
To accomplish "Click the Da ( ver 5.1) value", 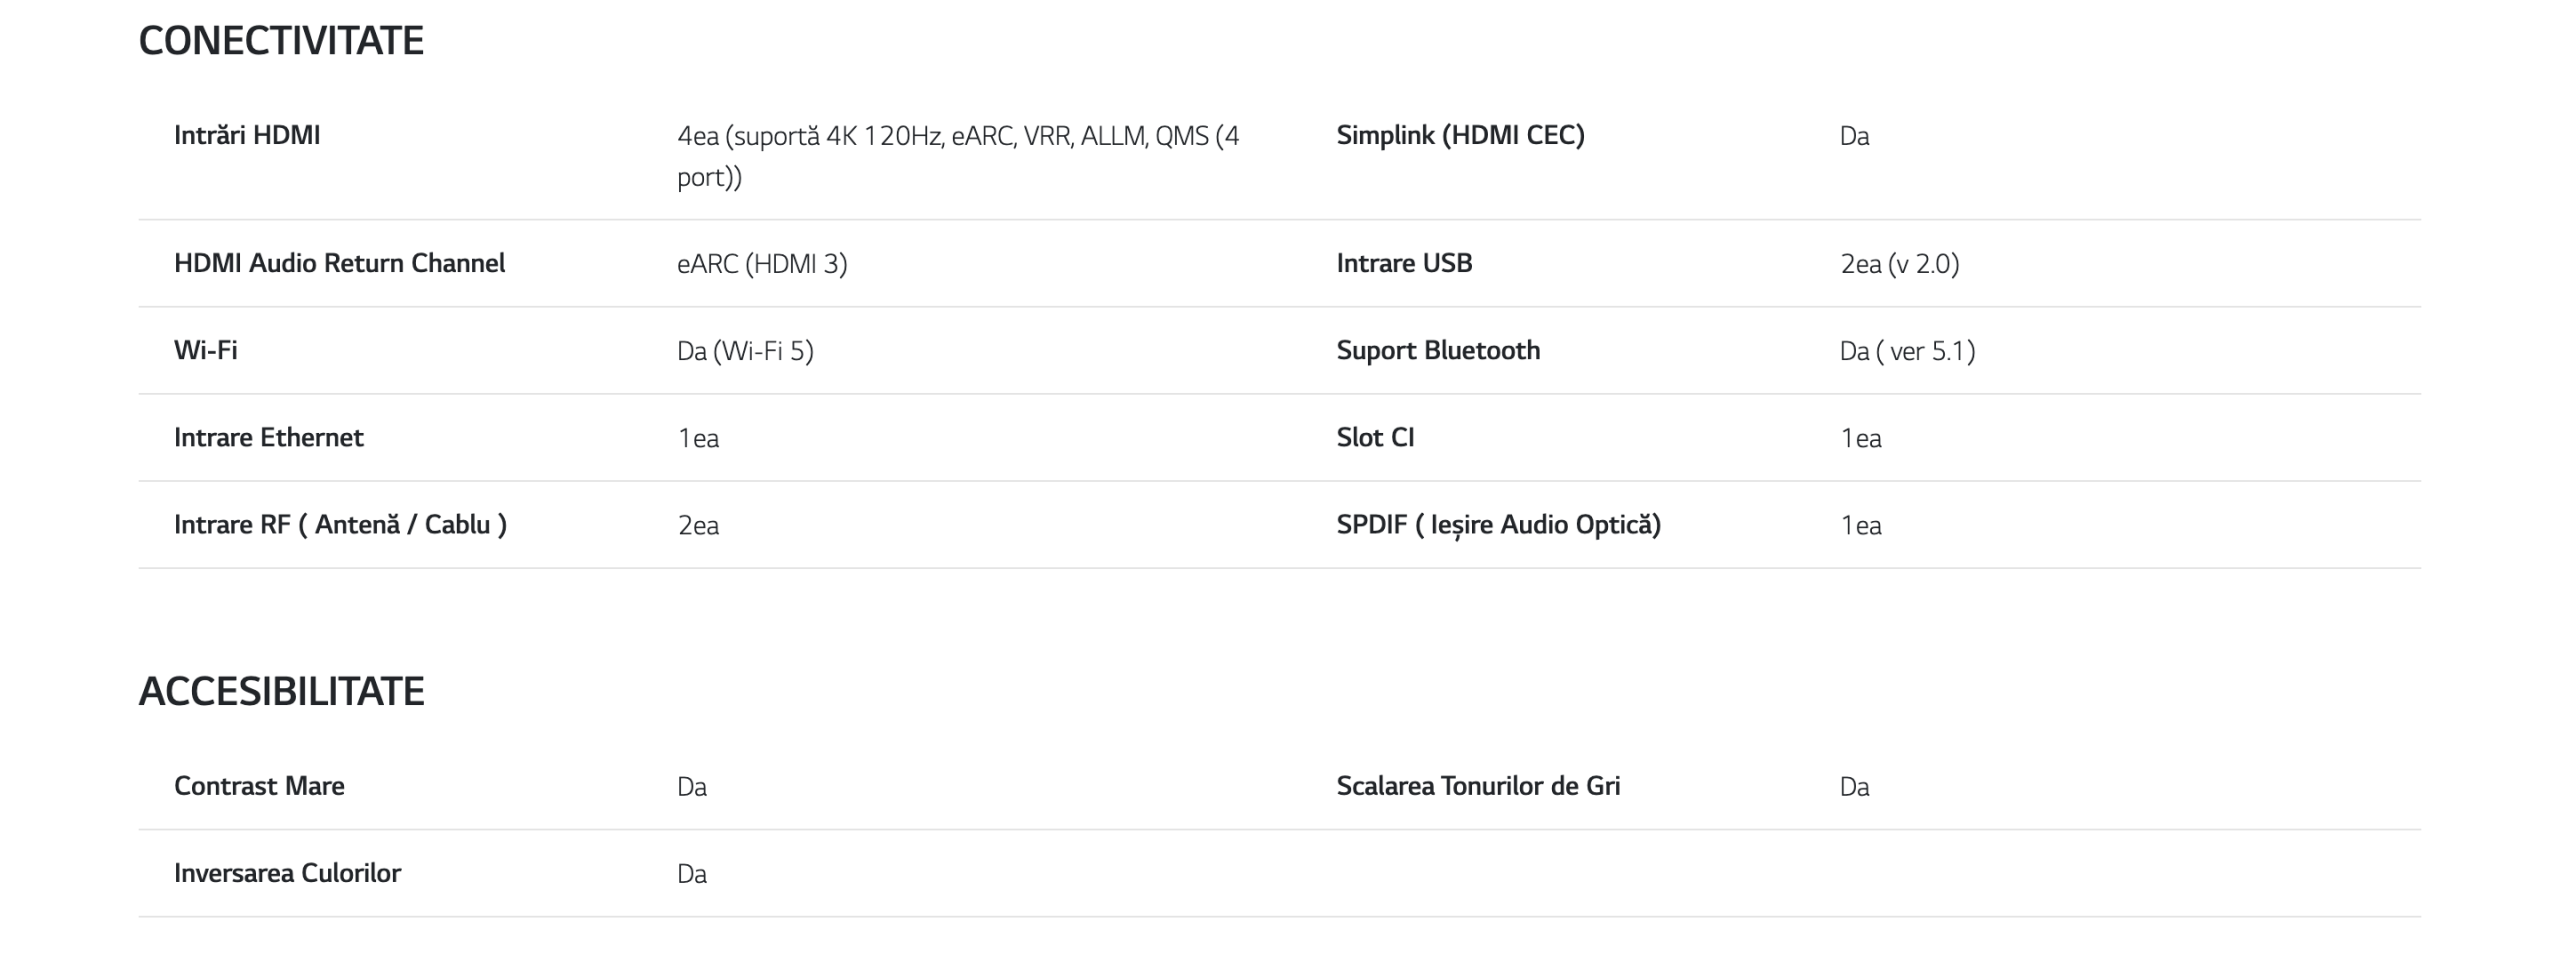I will (x=1907, y=351).
